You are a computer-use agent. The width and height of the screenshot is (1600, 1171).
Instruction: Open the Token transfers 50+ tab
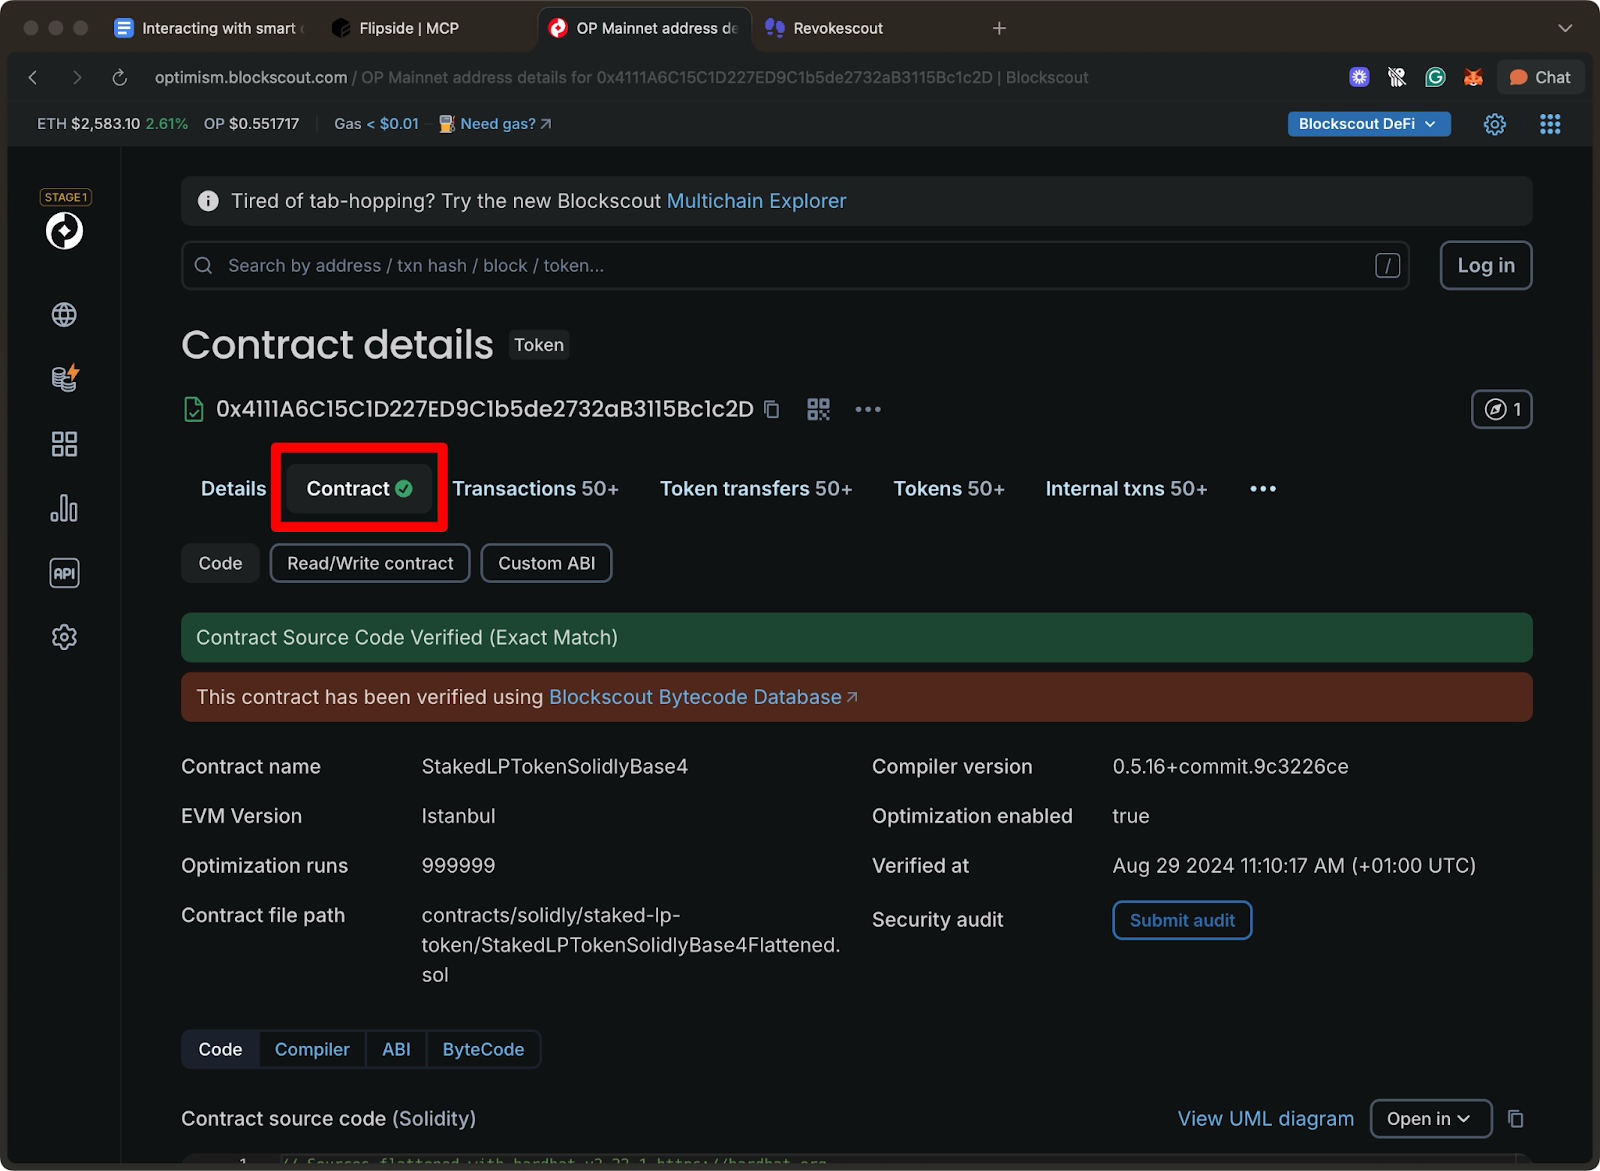pyautogui.click(x=756, y=489)
